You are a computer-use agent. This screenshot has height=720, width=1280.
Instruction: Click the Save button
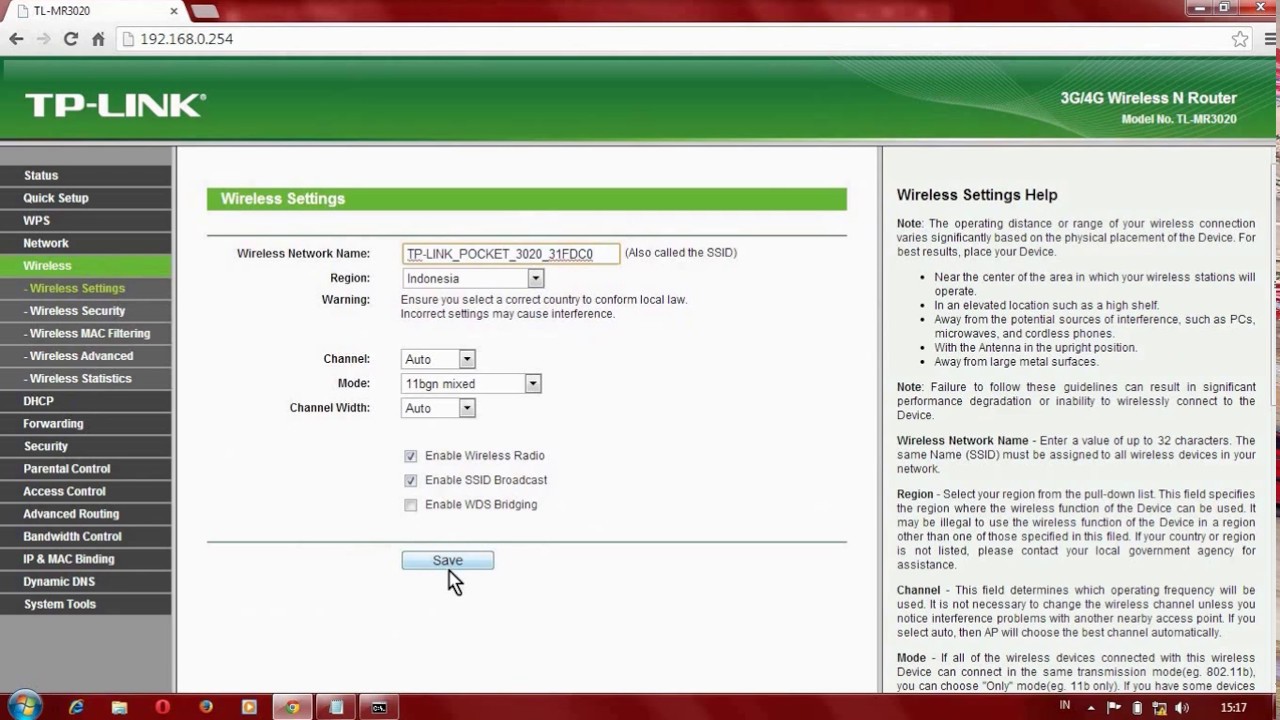pos(447,561)
